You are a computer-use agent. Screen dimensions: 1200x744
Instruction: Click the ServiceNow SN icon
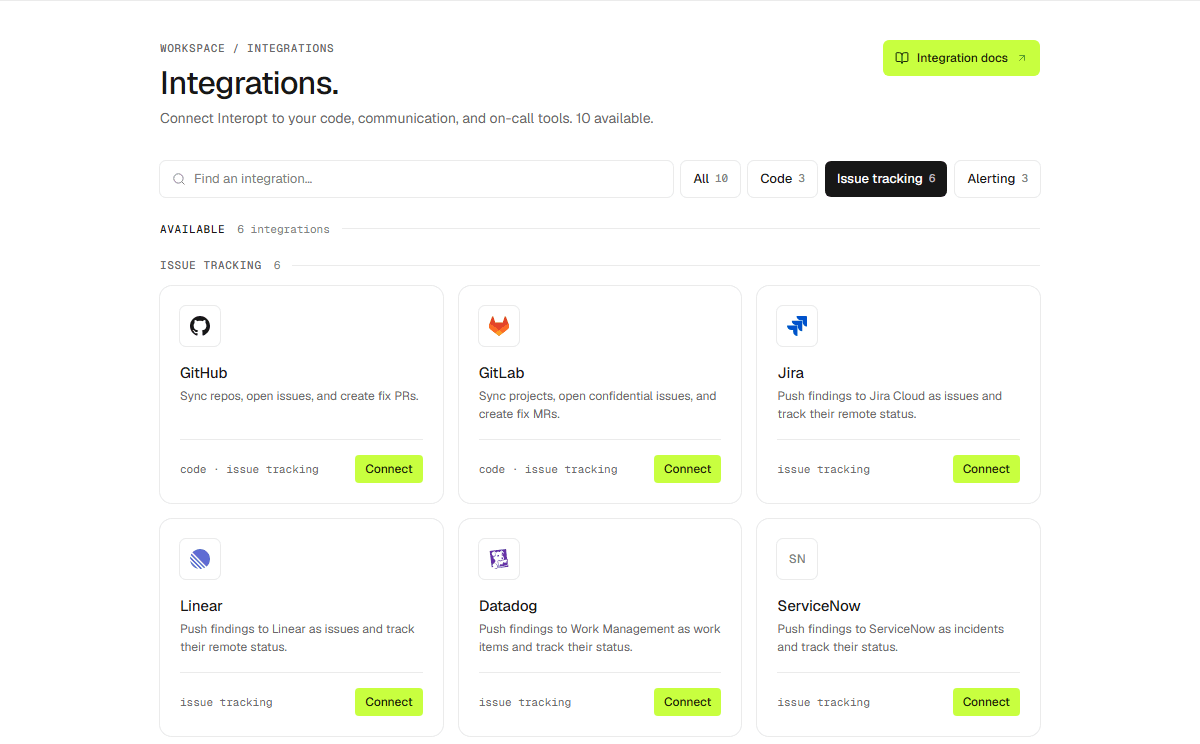[x=797, y=559]
